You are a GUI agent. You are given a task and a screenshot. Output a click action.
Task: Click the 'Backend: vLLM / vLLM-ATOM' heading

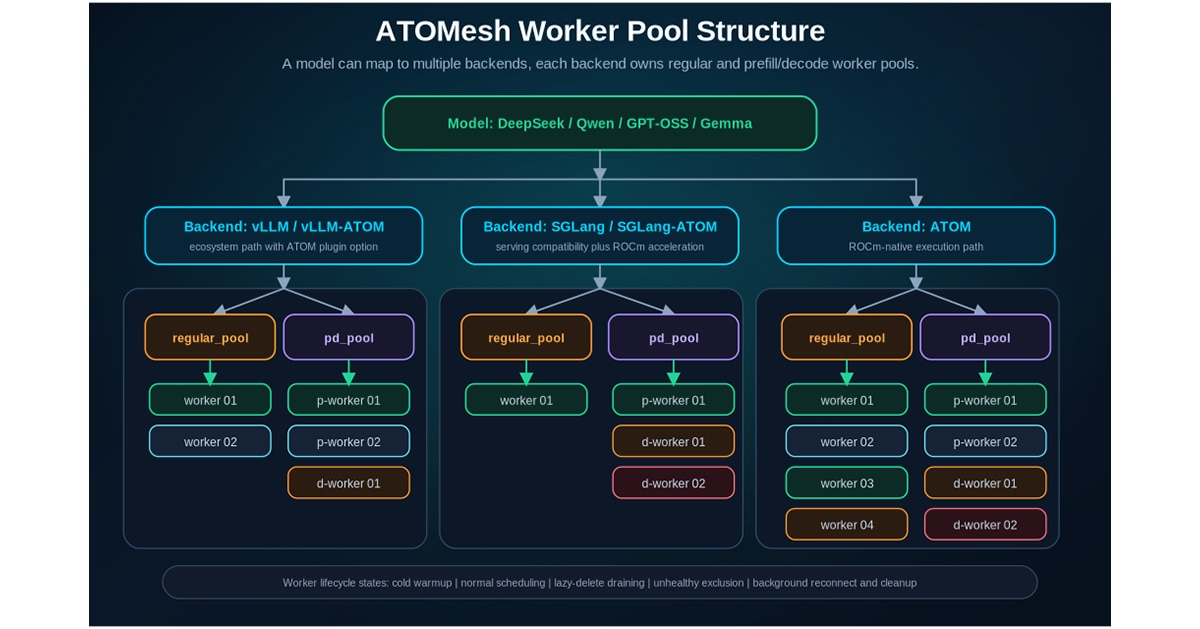click(284, 227)
